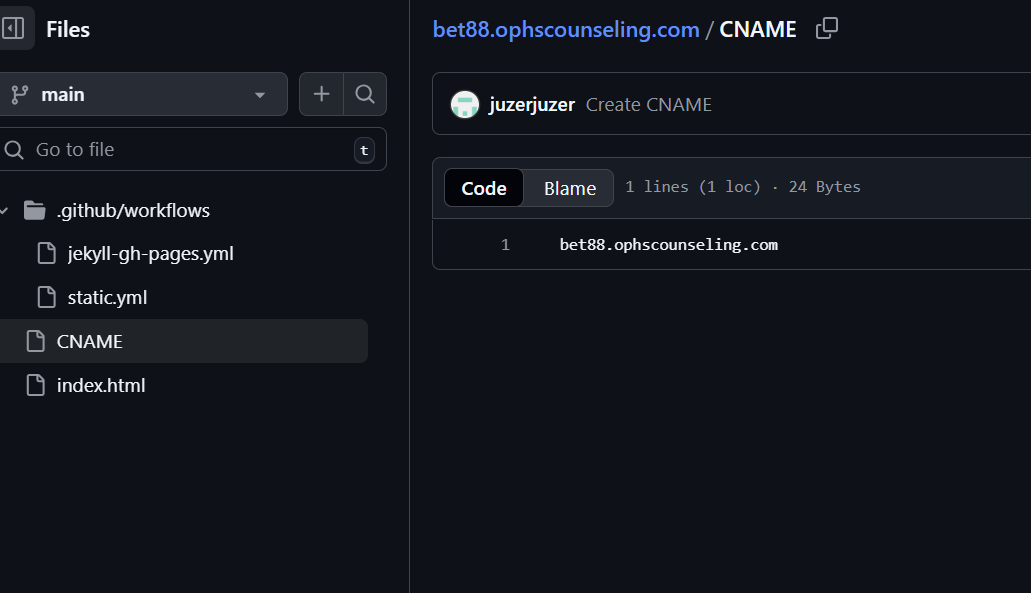Click the search magnifier icon button
The width and height of the screenshot is (1031, 593).
click(x=365, y=94)
